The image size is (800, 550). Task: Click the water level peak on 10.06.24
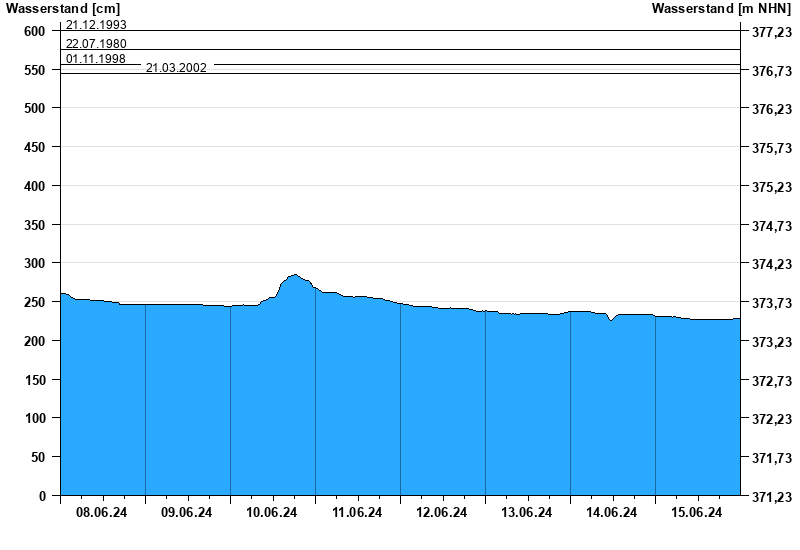click(294, 275)
